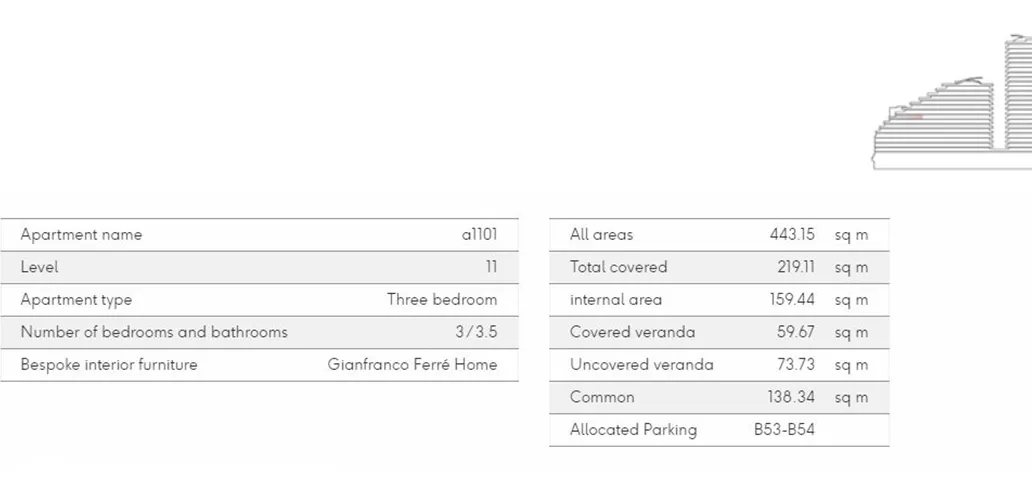This screenshot has width=1032, height=500.
Task: Click the 159.44 internal area value
Action: click(793, 300)
